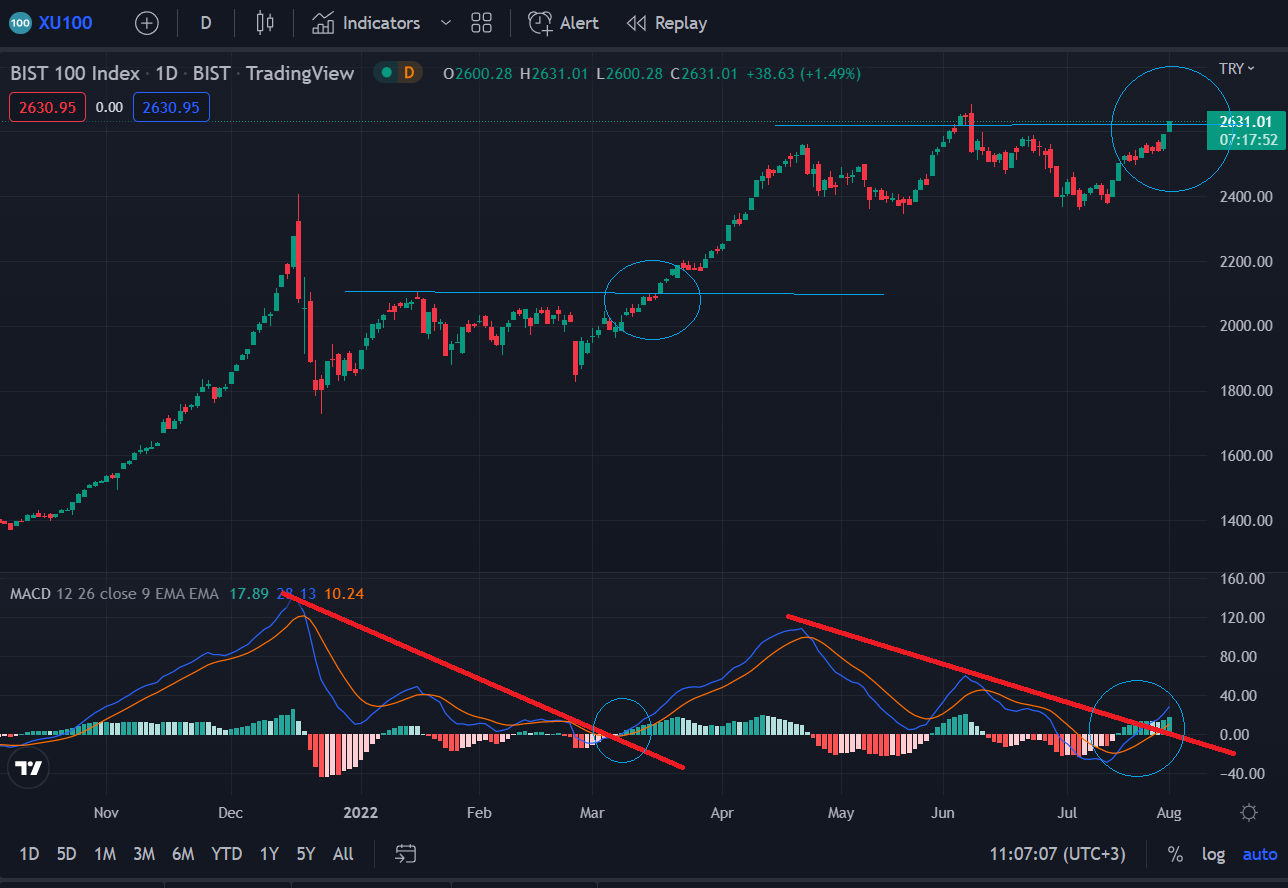1288x888 pixels.
Task: Click the 120.00 MACD axis label
Action: (1243, 618)
